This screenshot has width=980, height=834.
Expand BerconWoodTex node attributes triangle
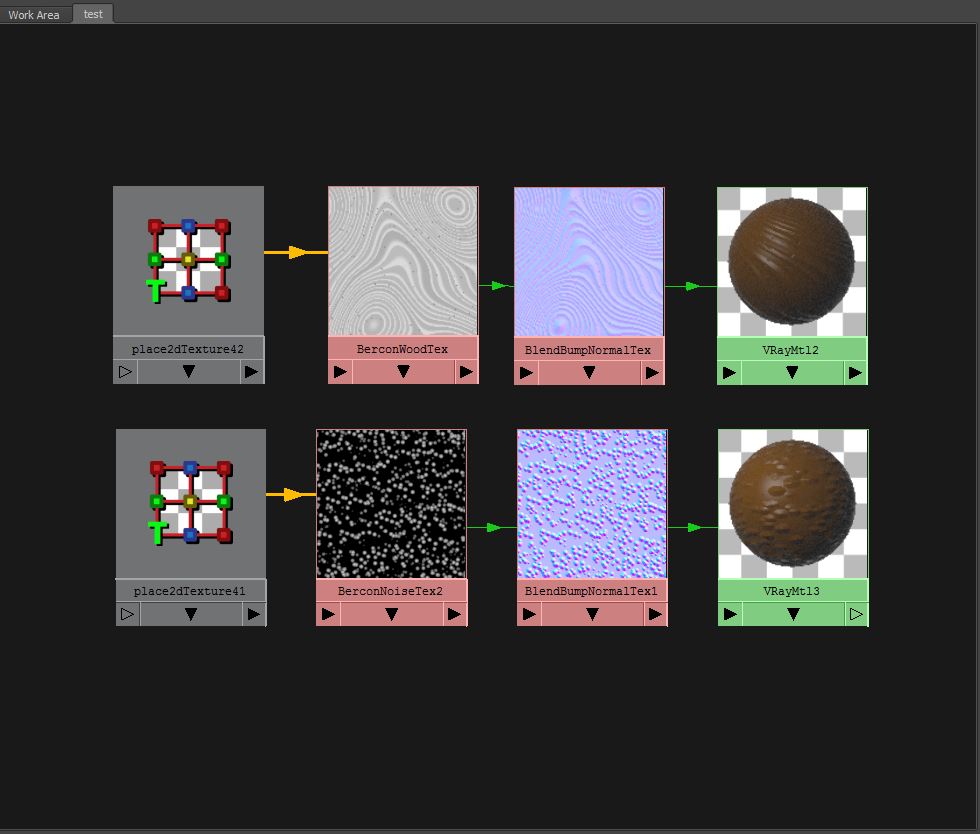click(404, 372)
